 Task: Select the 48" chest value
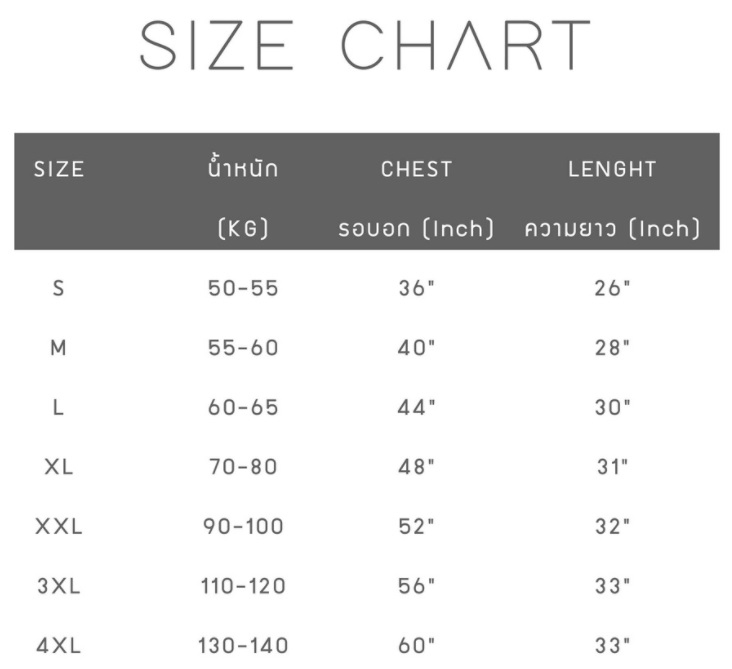pyautogui.click(x=417, y=467)
